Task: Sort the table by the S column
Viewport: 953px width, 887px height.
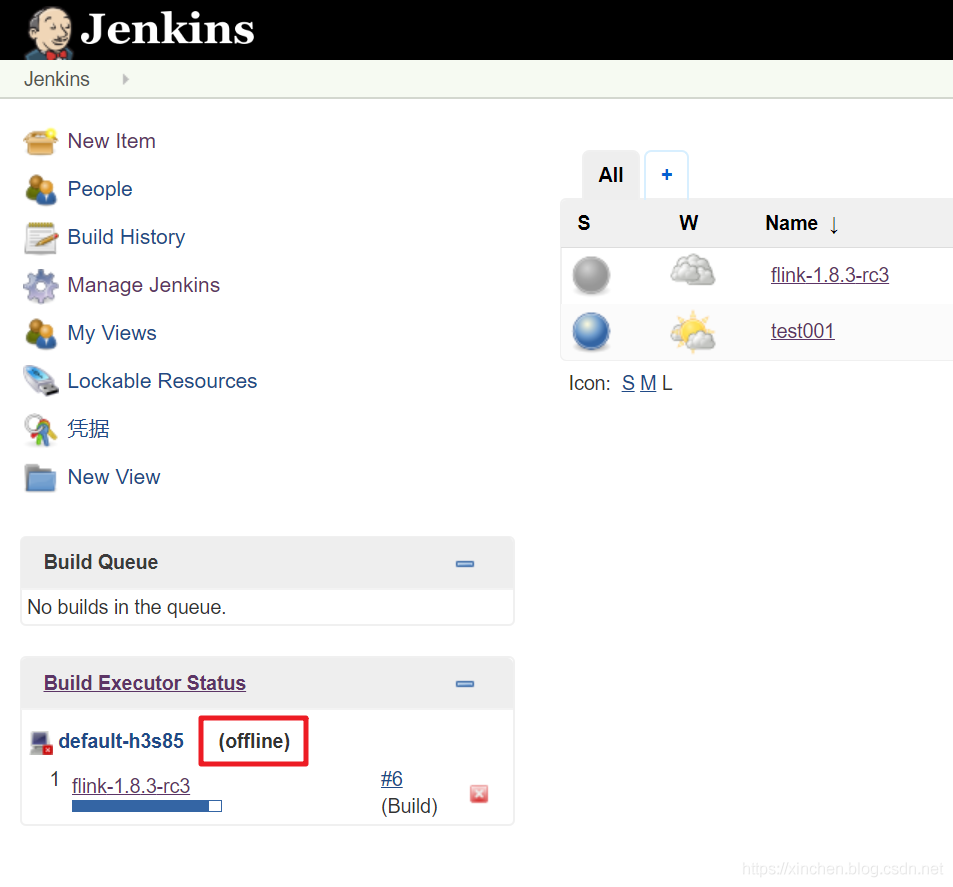Action: [583, 223]
